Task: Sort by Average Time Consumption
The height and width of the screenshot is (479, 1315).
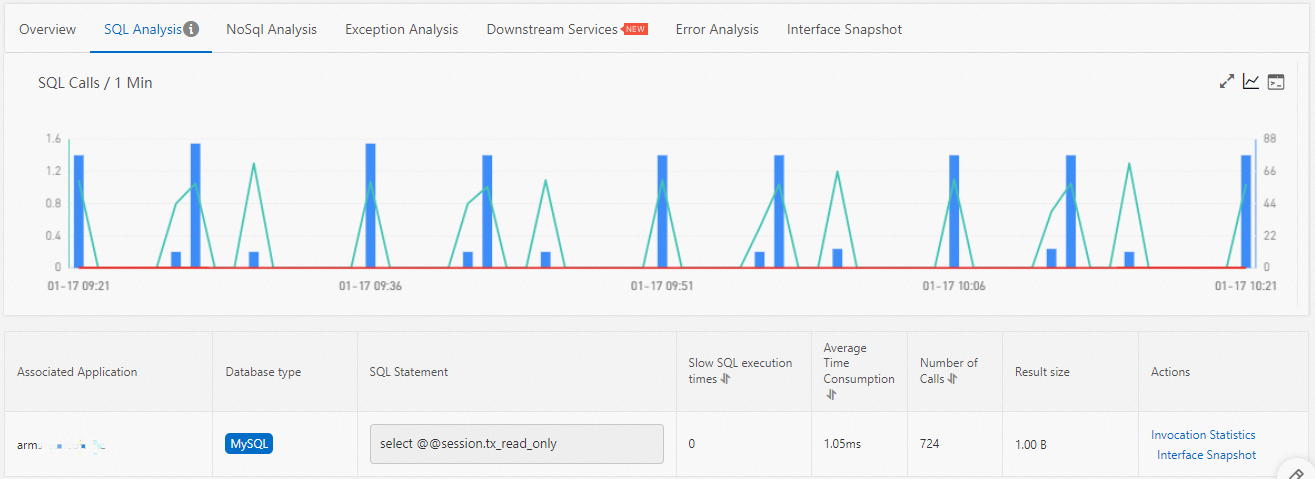Action: point(831,394)
